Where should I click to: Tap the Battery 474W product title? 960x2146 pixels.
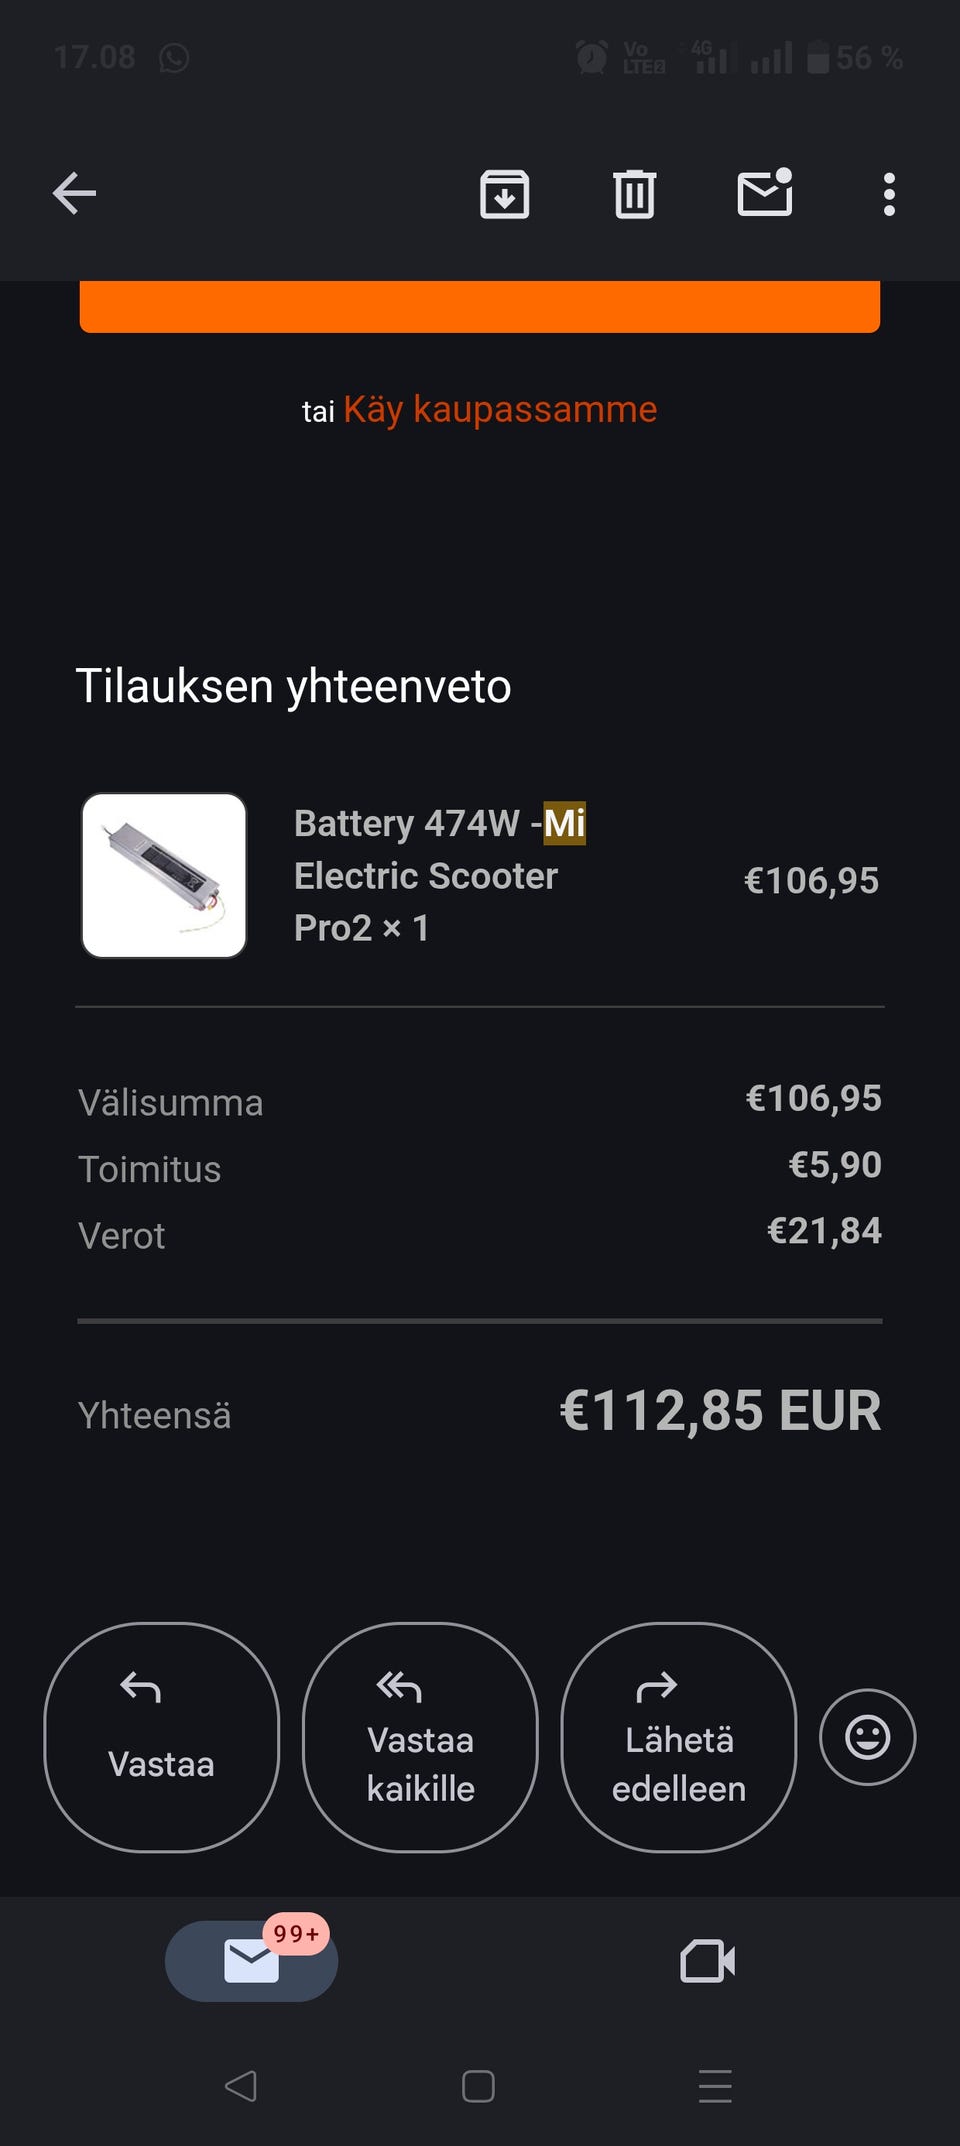[x=440, y=875]
